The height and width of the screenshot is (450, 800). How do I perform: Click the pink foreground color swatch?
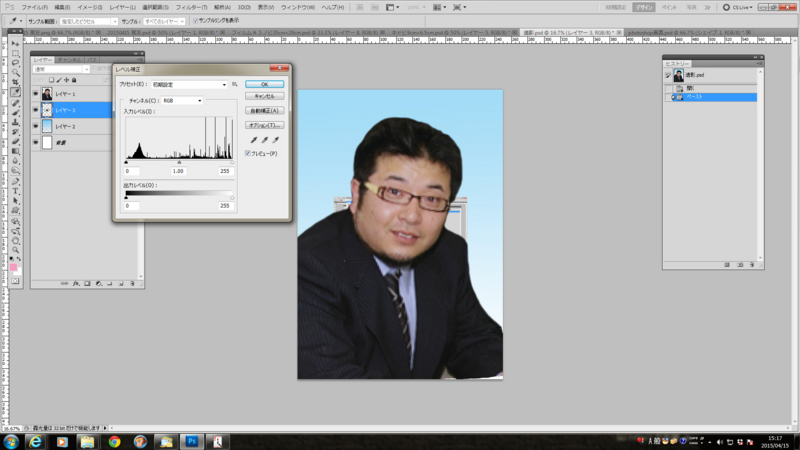pos(13,267)
